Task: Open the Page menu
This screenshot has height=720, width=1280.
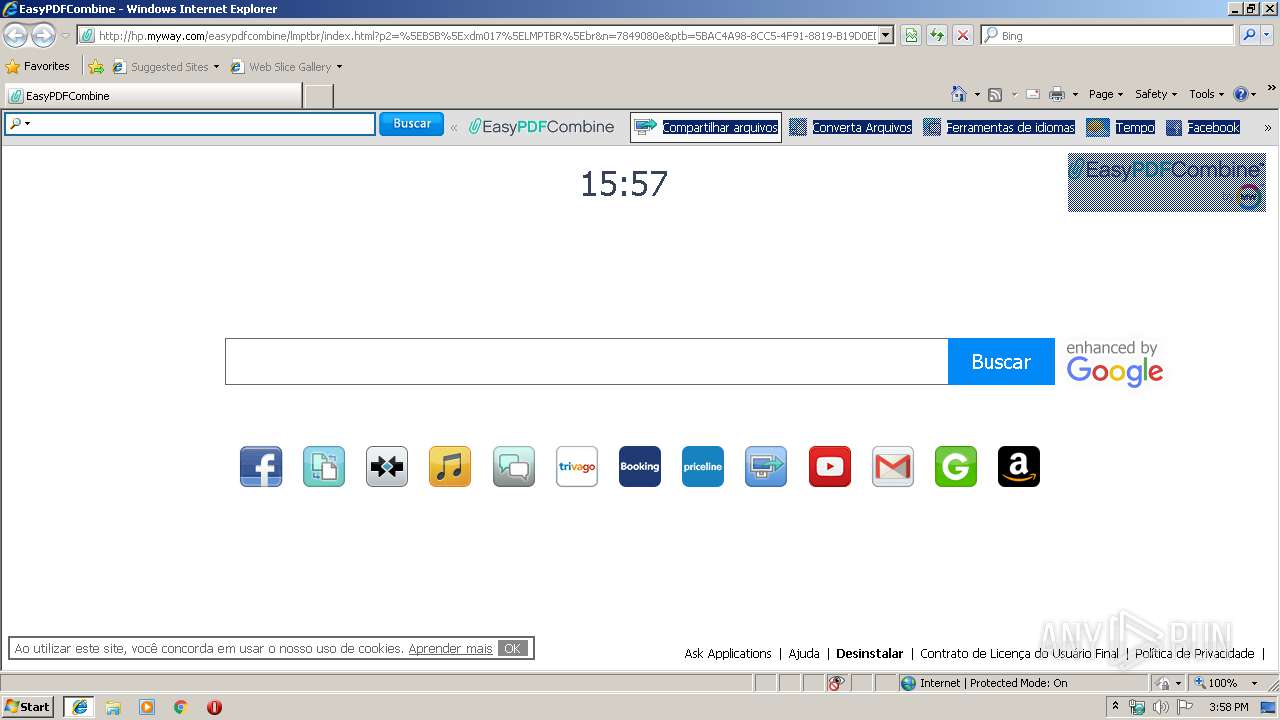Action: pyautogui.click(x=1106, y=94)
